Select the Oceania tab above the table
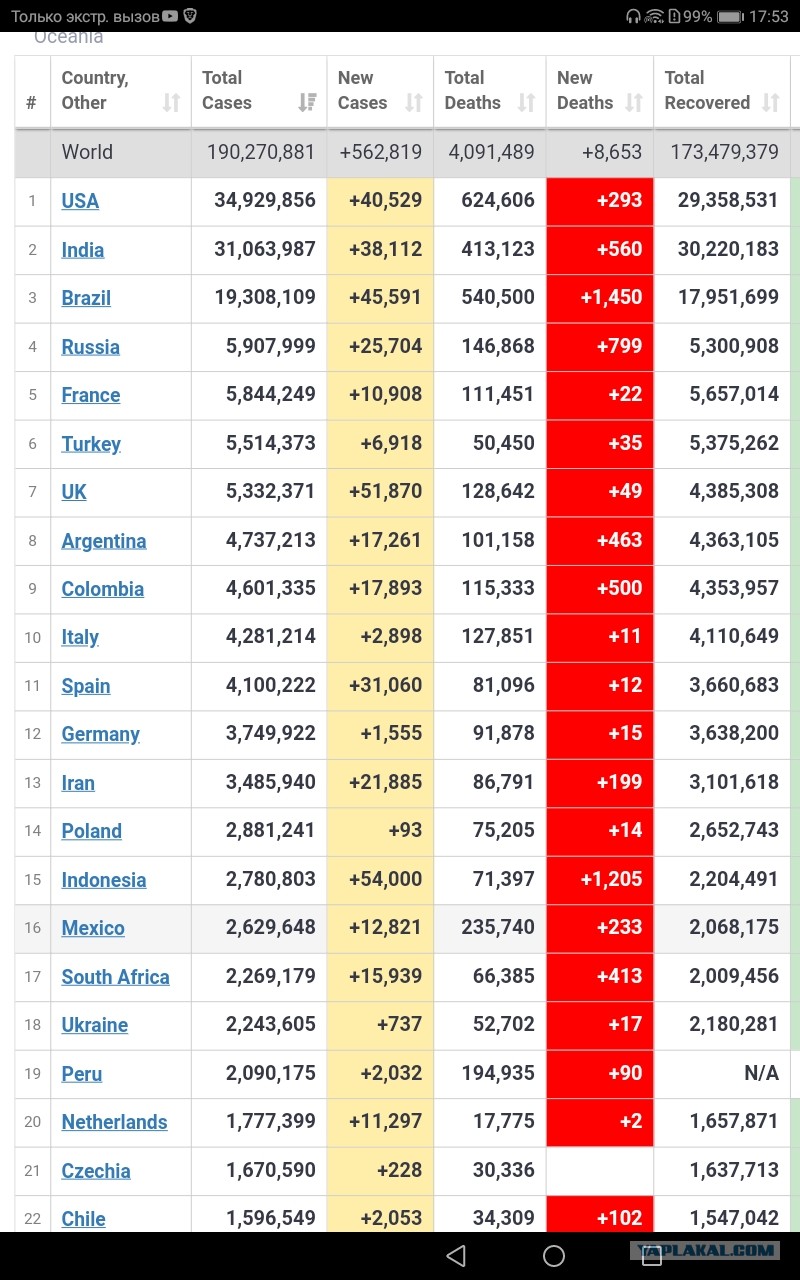This screenshot has height=1280, width=800. pyautogui.click(x=68, y=37)
